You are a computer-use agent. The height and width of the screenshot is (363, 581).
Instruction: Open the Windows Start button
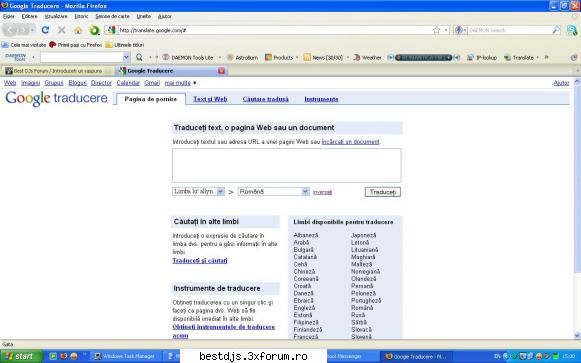(x=21, y=356)
